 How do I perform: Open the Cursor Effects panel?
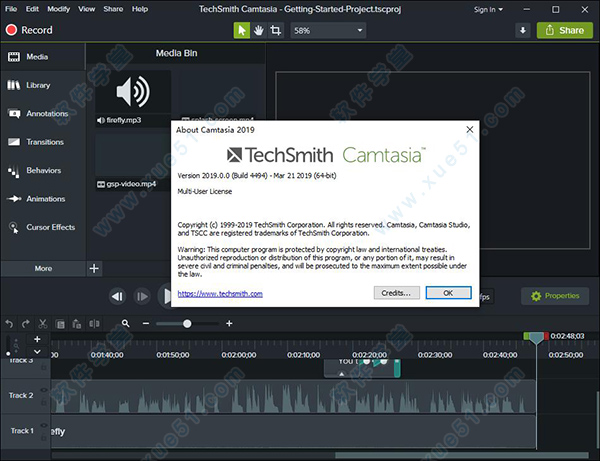pos(42,227)
